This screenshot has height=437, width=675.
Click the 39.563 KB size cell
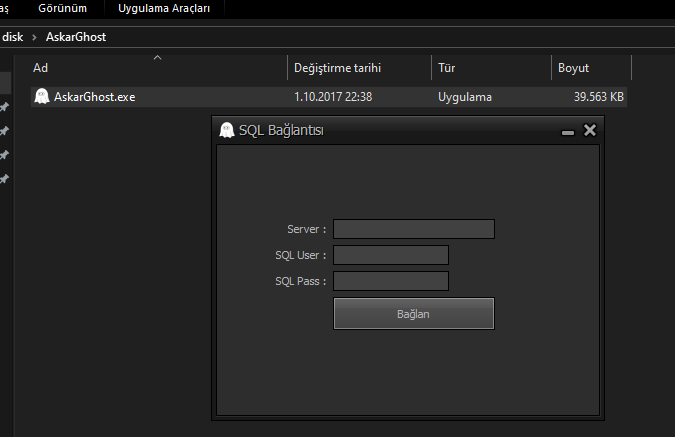(599, 97)
